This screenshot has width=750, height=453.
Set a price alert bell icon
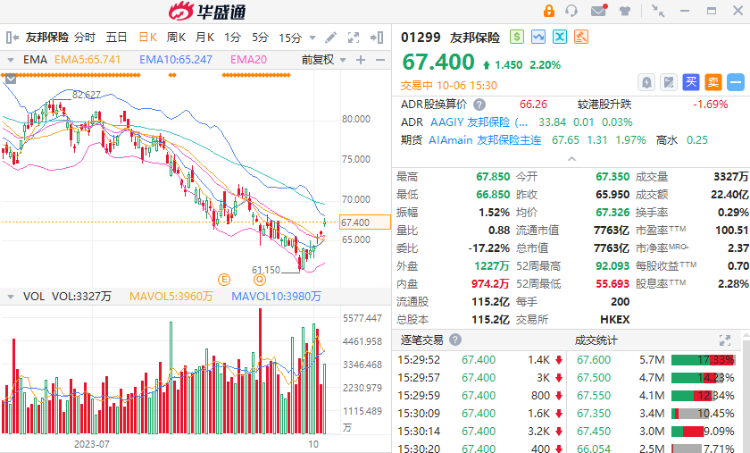646,82
